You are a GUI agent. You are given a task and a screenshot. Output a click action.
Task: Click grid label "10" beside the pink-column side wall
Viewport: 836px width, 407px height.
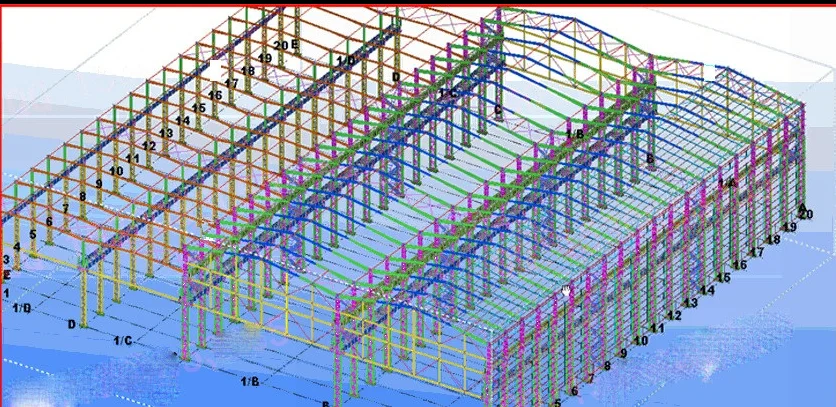point(641,340)
